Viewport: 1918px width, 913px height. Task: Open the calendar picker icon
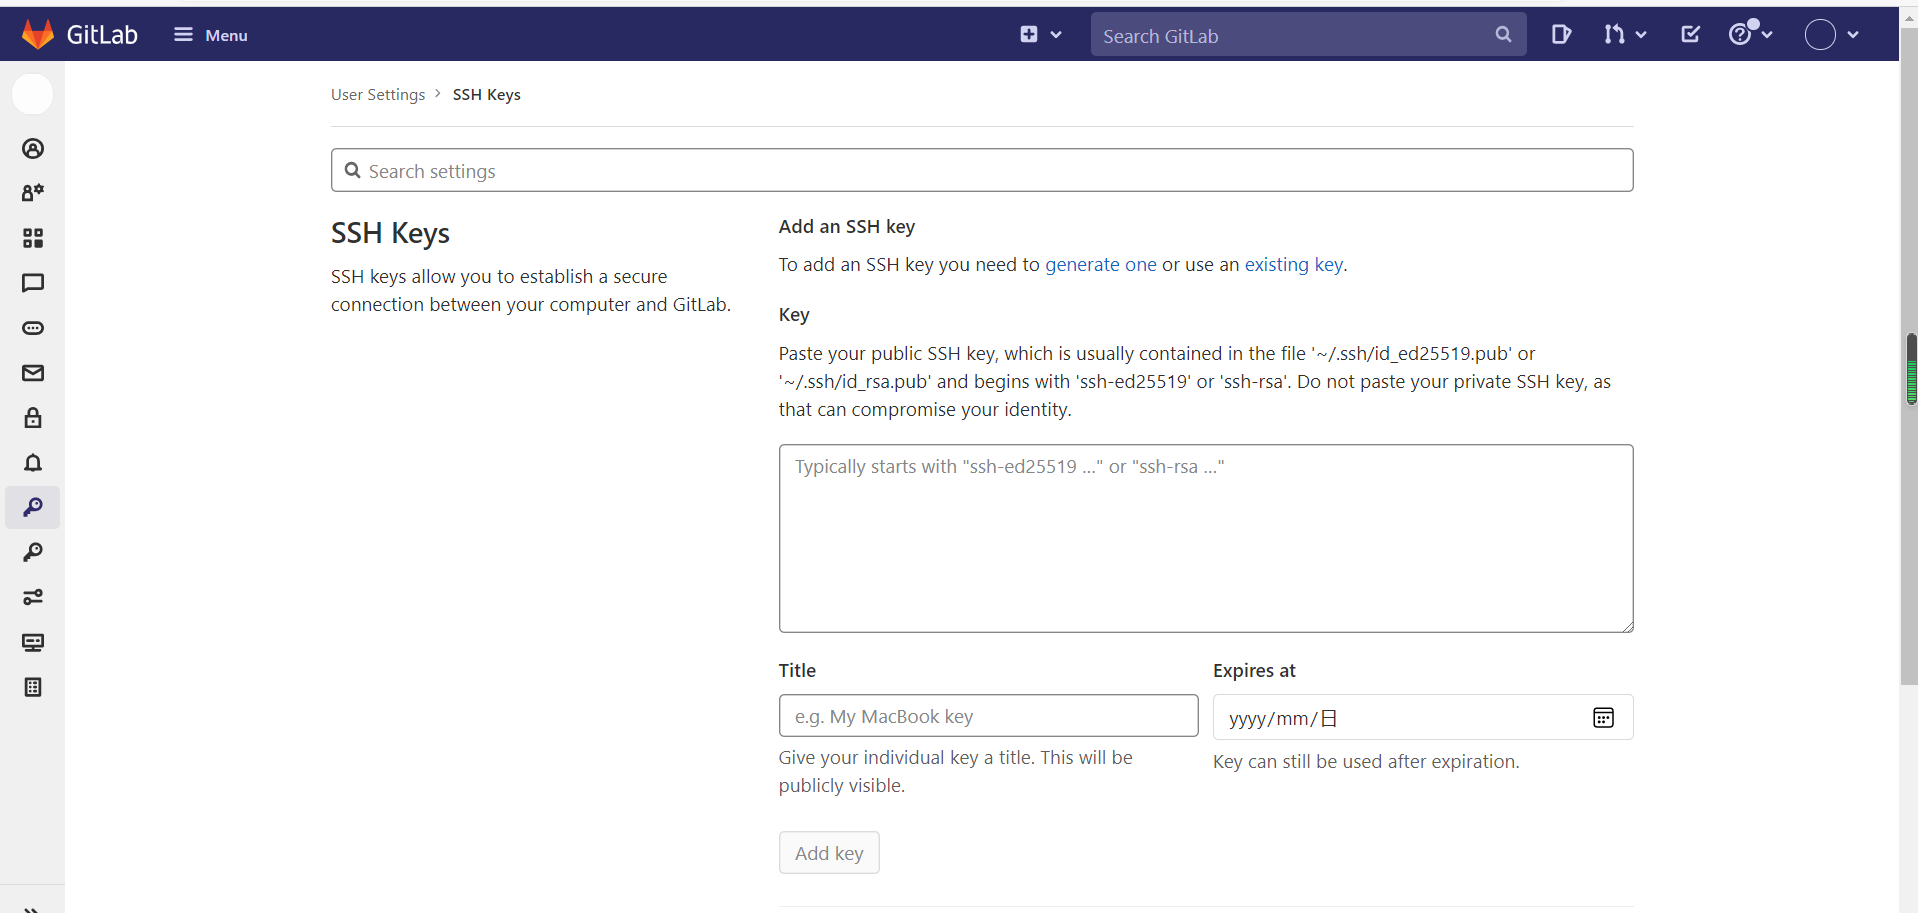[x=1603, y=718]
